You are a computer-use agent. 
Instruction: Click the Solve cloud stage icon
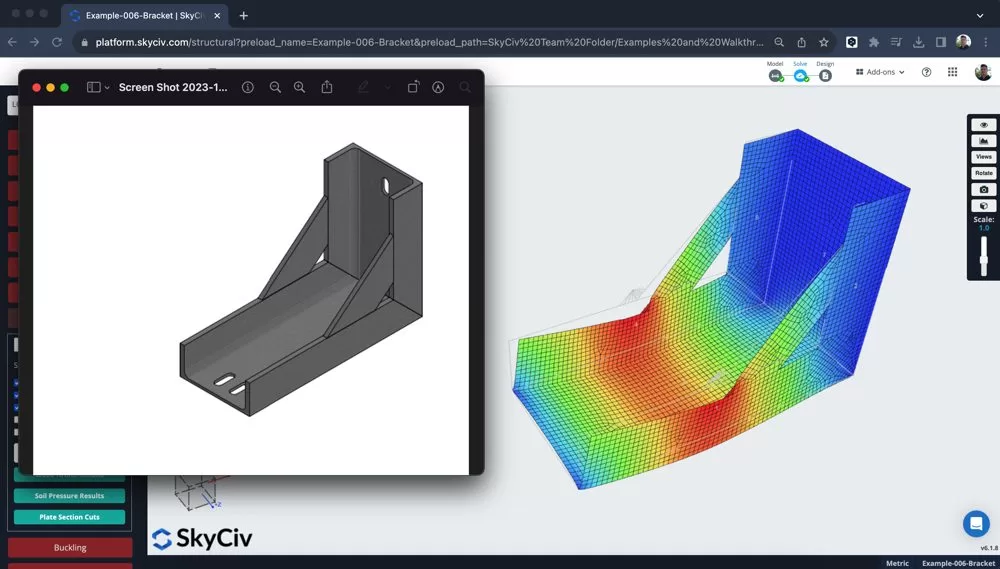click(800, 76)
